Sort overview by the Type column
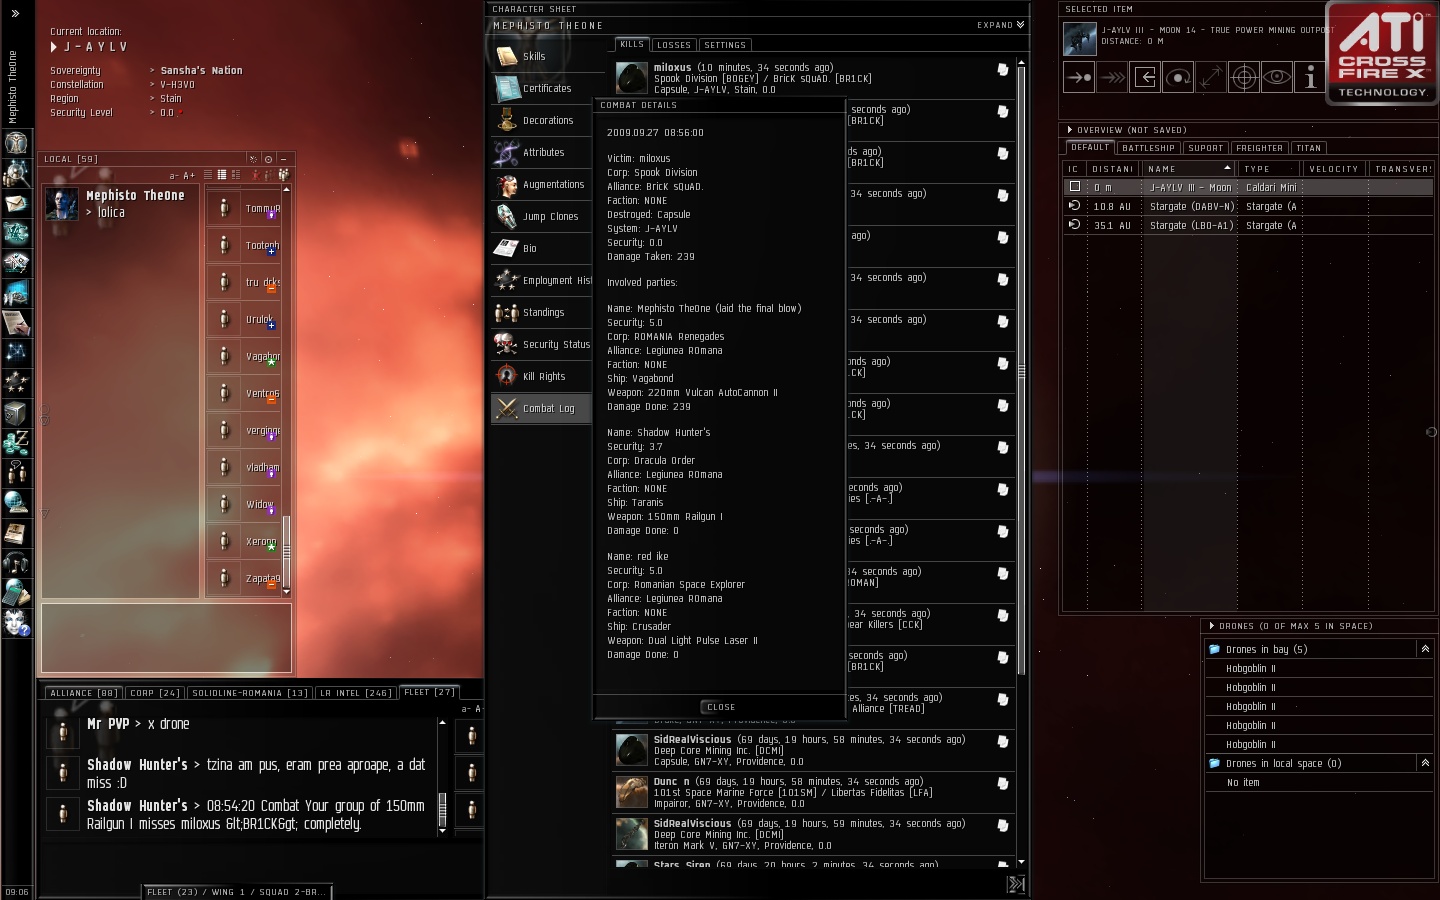 tap(1270, 169)
